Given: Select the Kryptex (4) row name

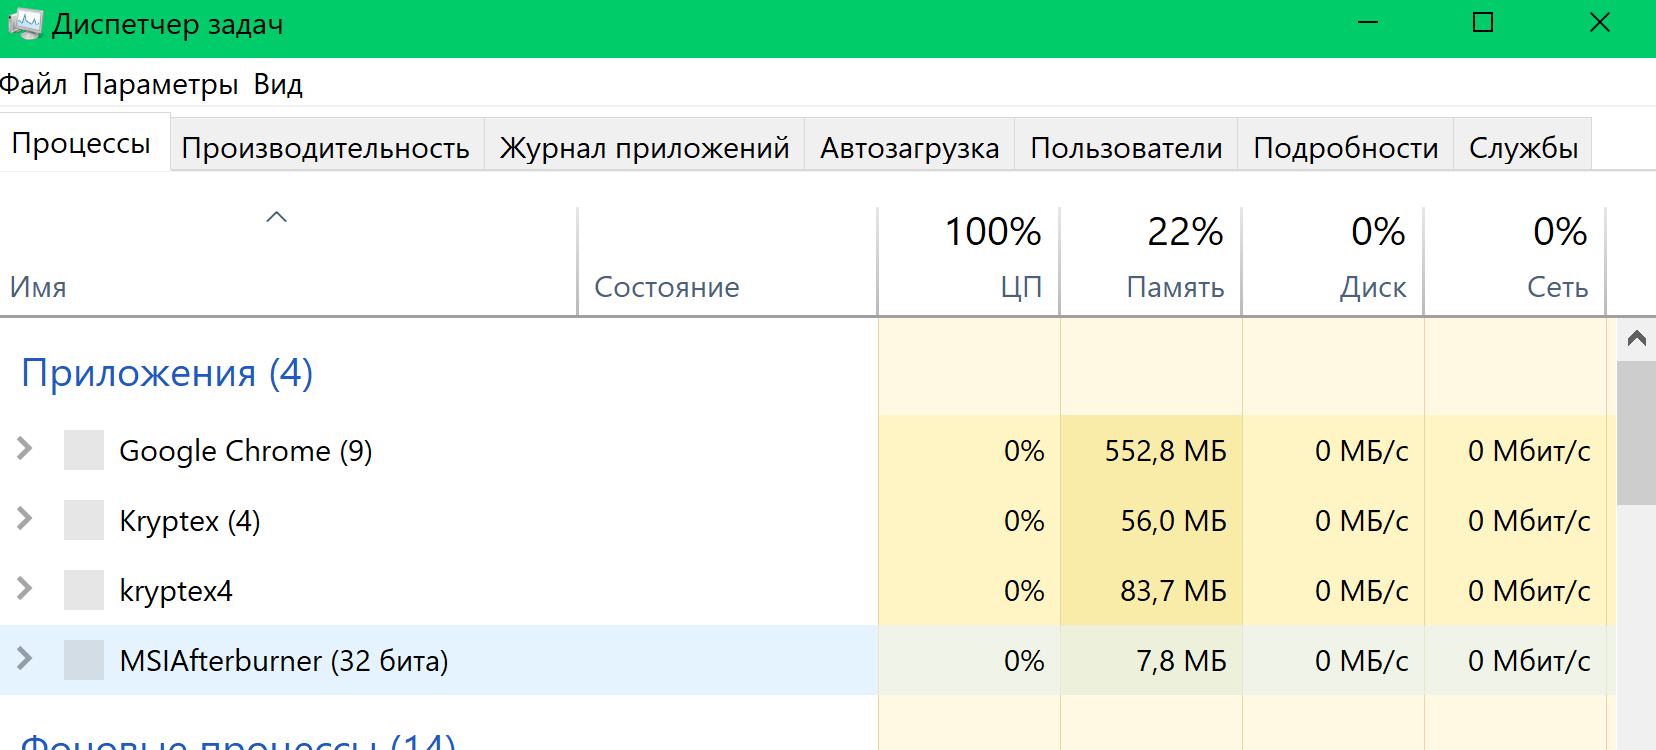Looking at the screenshot, I should (x=190, y=521).
